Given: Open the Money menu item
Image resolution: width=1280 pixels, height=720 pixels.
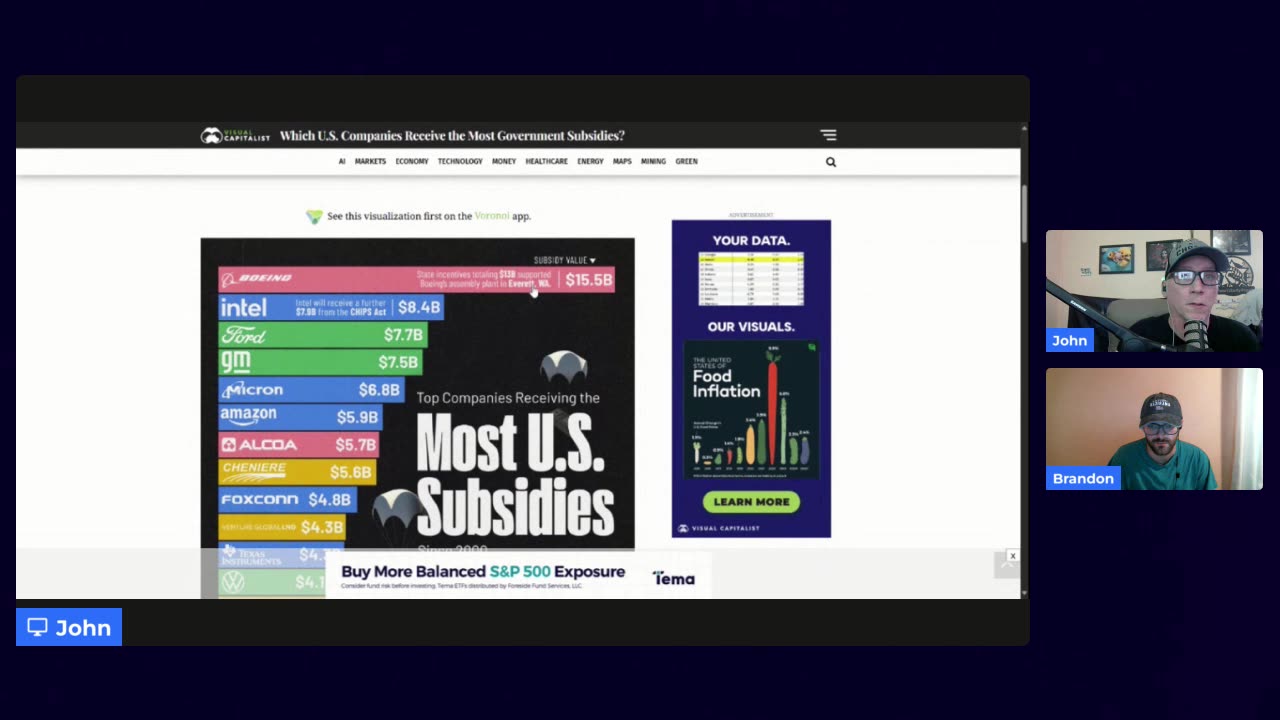Looking at the screenshot, I should (504, 161).
